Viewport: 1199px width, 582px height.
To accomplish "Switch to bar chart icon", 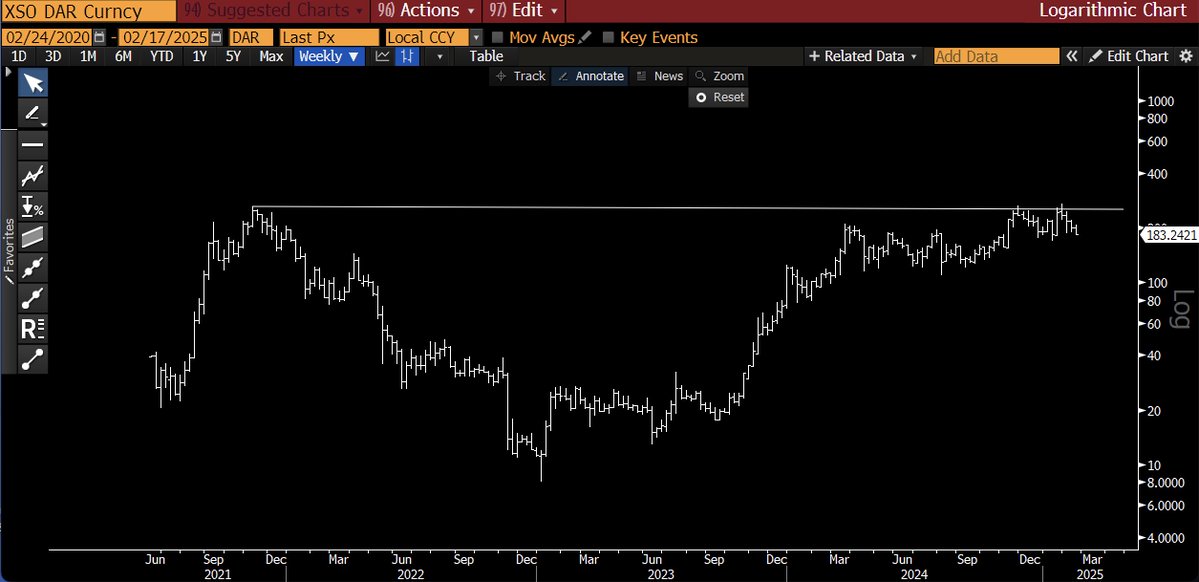I will (x=408, y=56).
